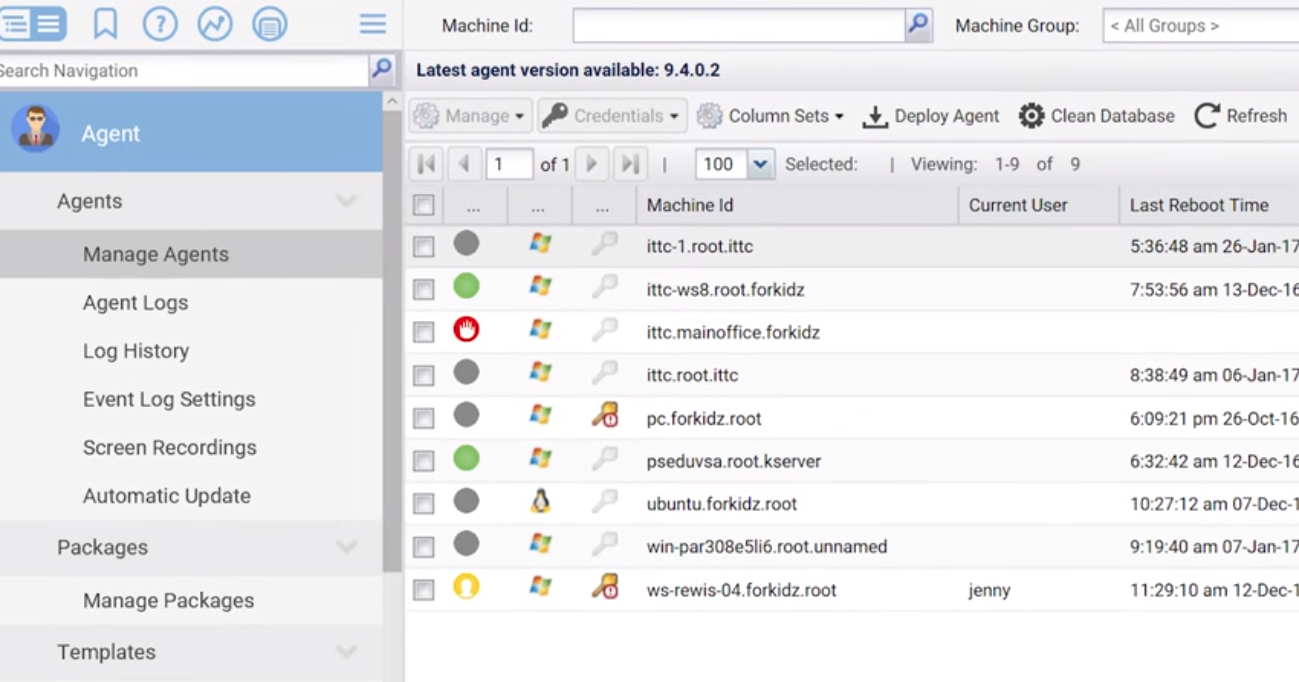Expand the Column Sets dropdown

pyautogui.click(x=770, y=116)
